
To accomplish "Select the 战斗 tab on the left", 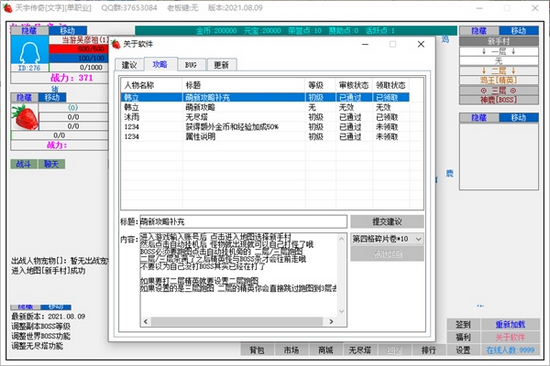I will [24, 164].
